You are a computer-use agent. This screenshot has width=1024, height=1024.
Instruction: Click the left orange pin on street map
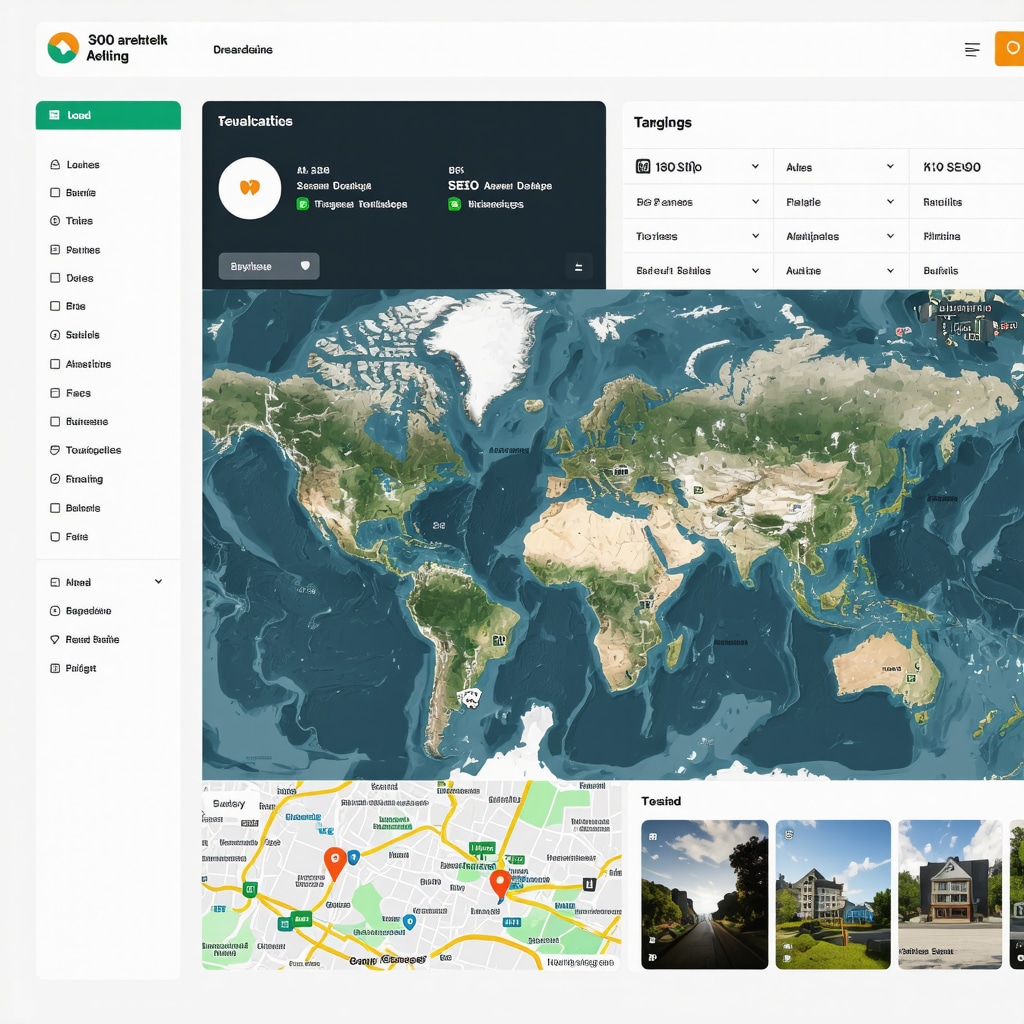coord(335,863)
